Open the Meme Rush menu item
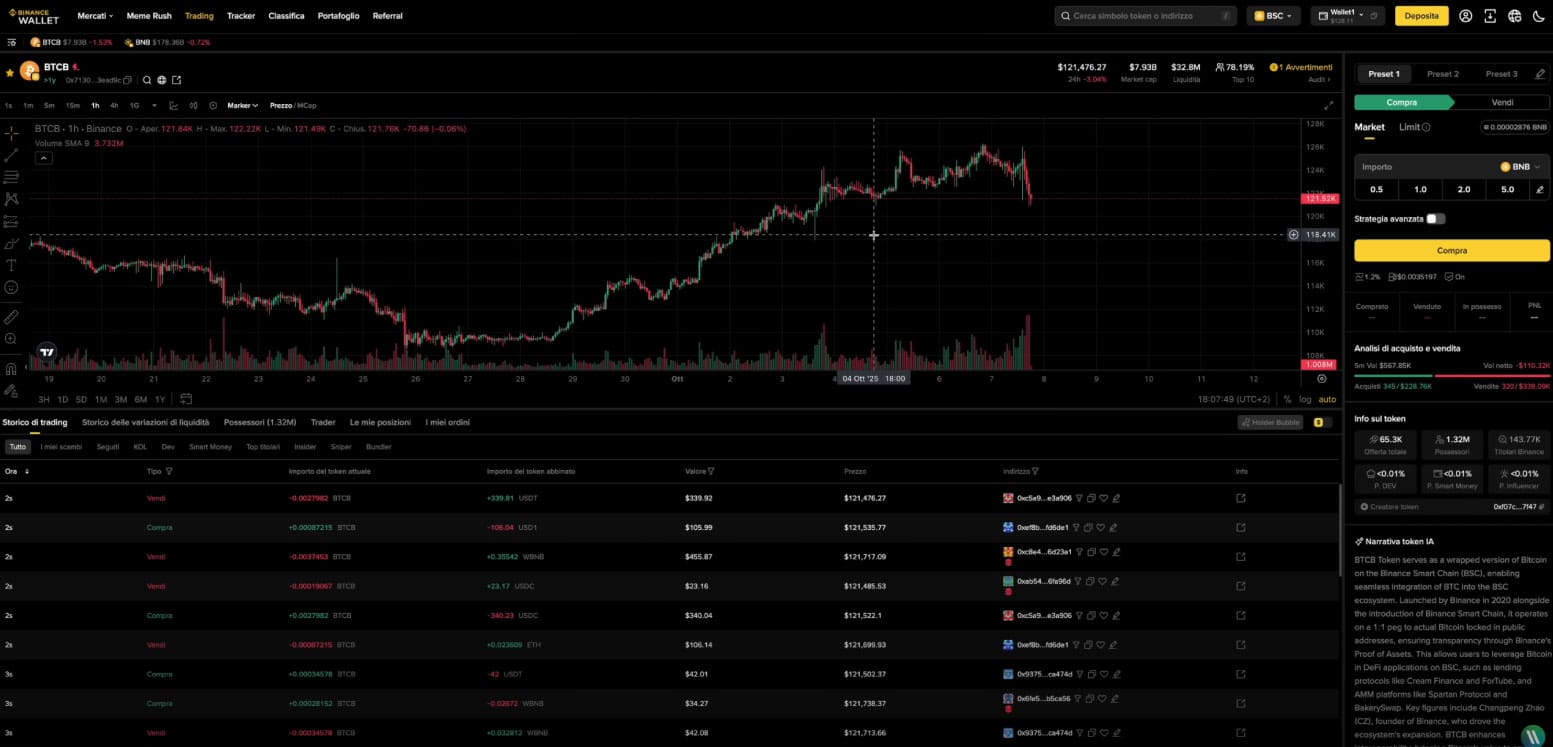Viewport: 1553px width, 747px height. click(149, 16)
